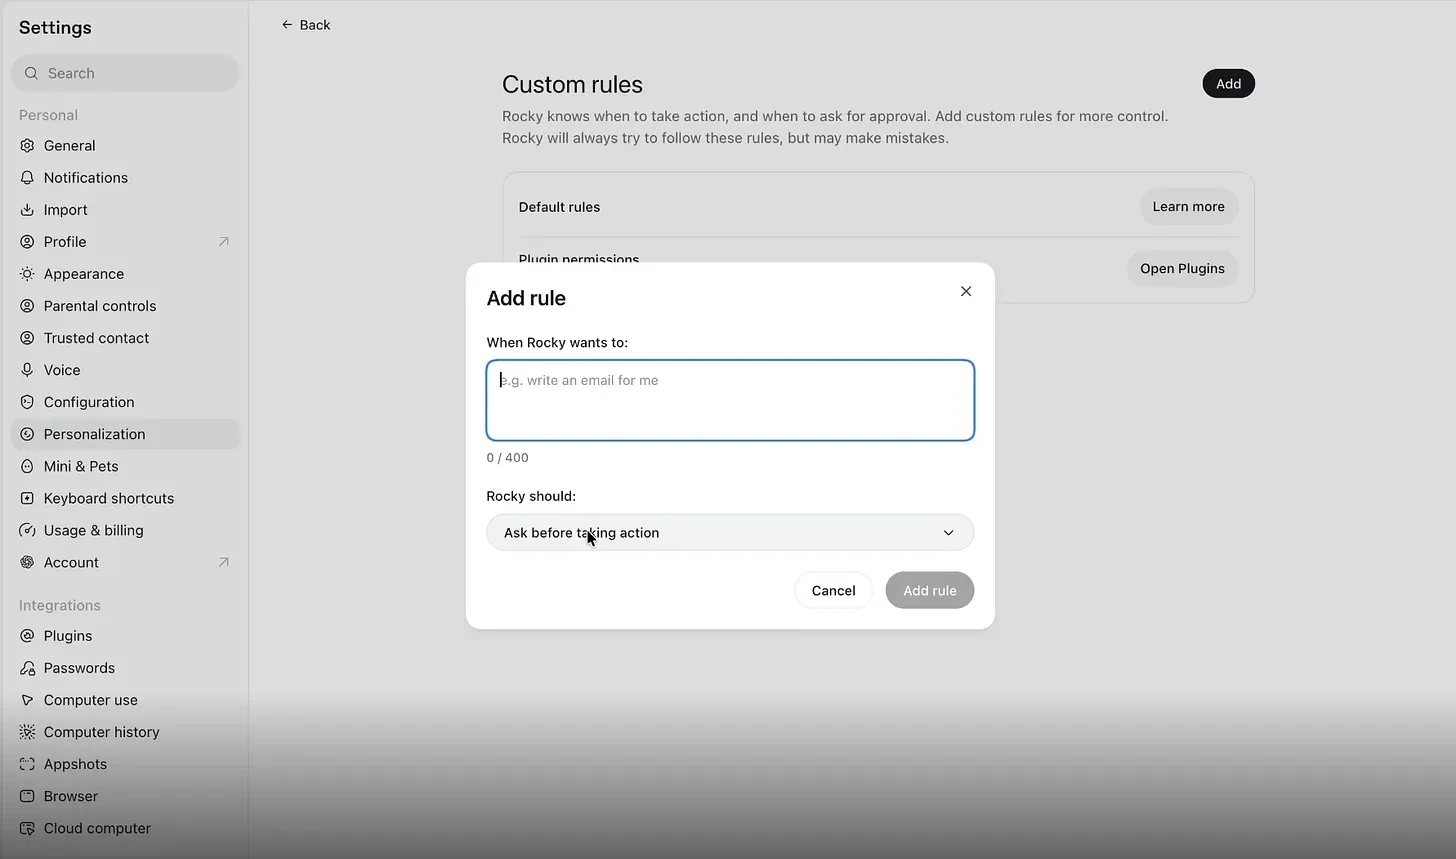Click the General gear icon
The width and height of the screenshot is (1456, 859).
pyautogui.click(x=27, y=146)
